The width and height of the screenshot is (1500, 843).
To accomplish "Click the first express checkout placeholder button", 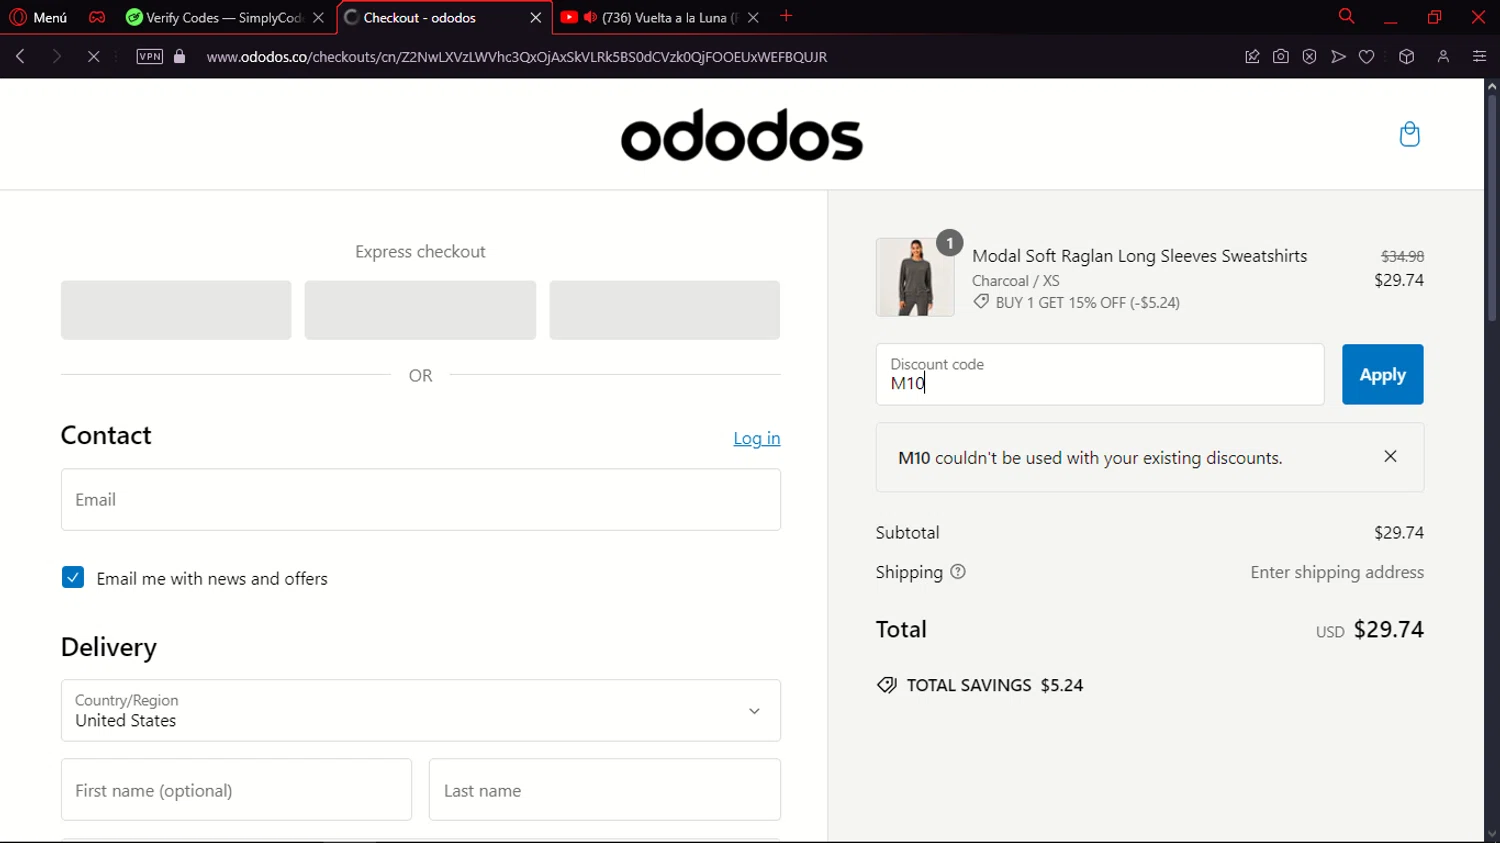I will coord(176,310).
